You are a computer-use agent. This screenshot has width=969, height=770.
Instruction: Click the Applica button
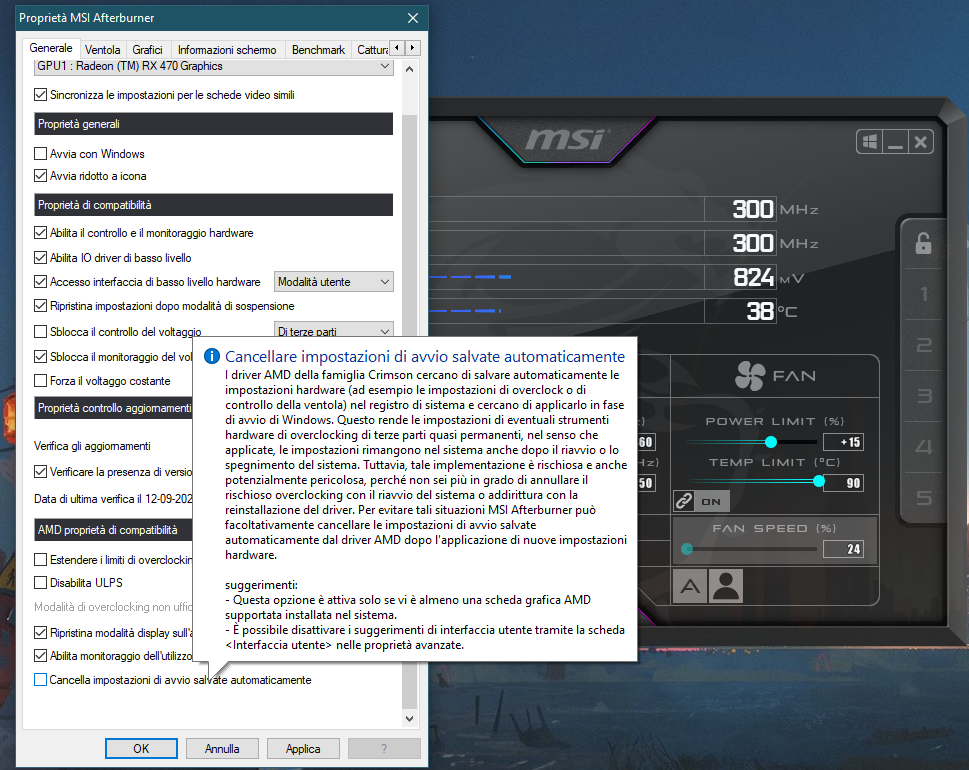click(303, 748)
